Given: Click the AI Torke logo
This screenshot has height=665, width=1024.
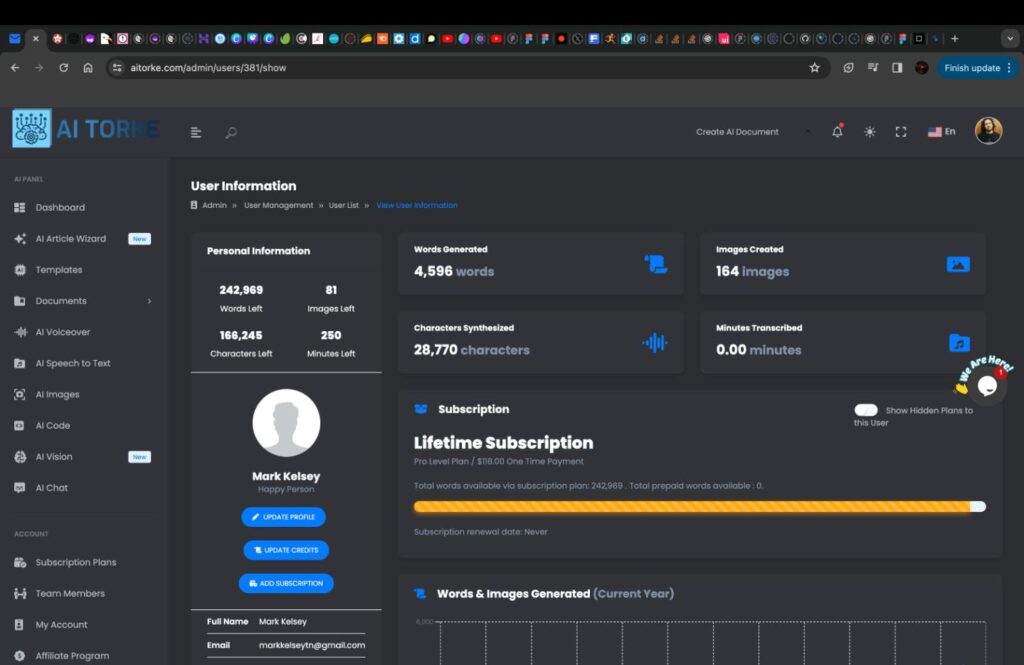Looking at the screenshot, I should (x=86, y=130).
